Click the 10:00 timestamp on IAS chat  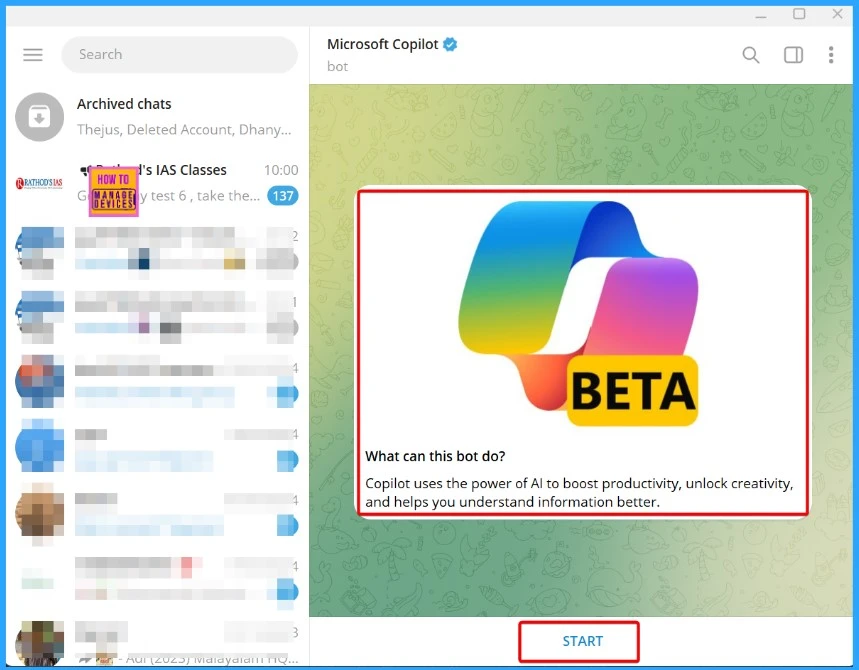pyautogui.click(x=281, y=170)
